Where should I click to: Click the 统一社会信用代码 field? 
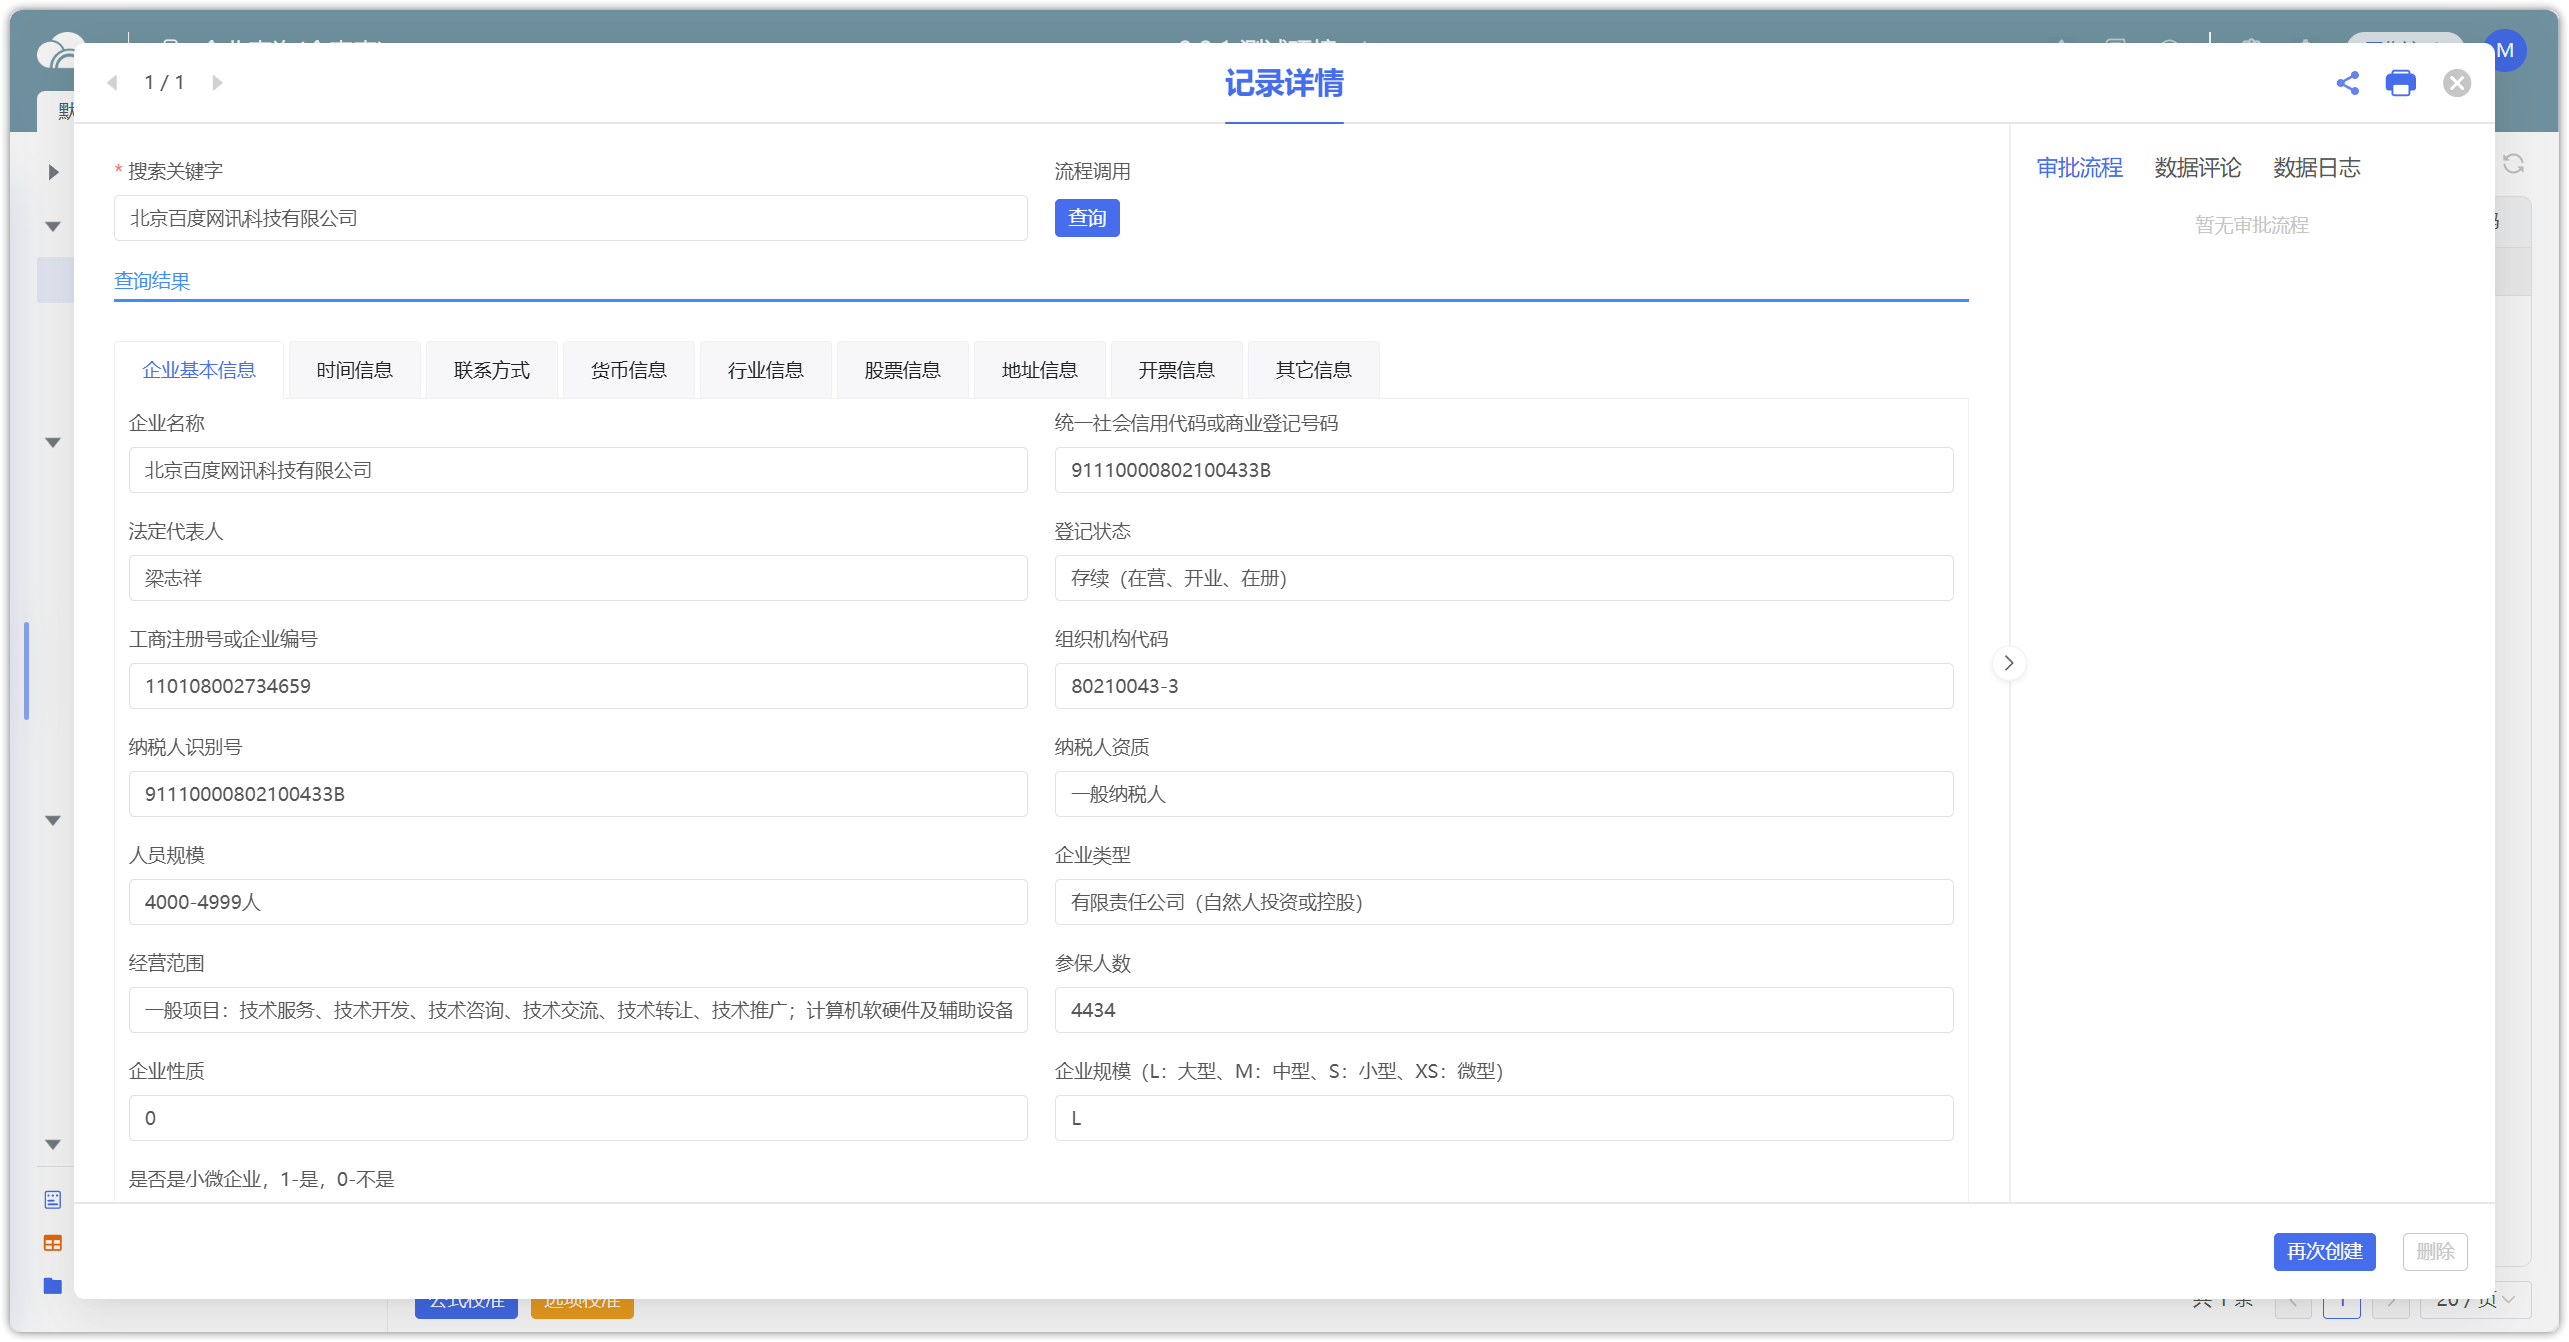tap(1503, 470)
